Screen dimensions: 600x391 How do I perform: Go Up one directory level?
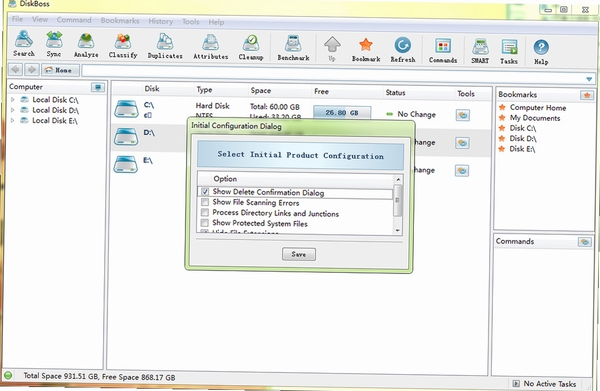click(332, 49)
